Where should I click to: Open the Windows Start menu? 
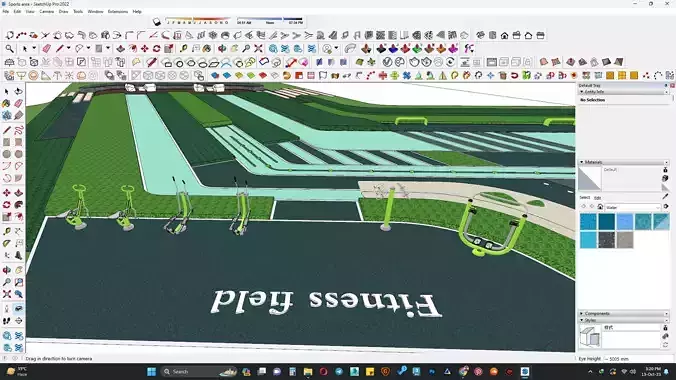click(151, 372)
